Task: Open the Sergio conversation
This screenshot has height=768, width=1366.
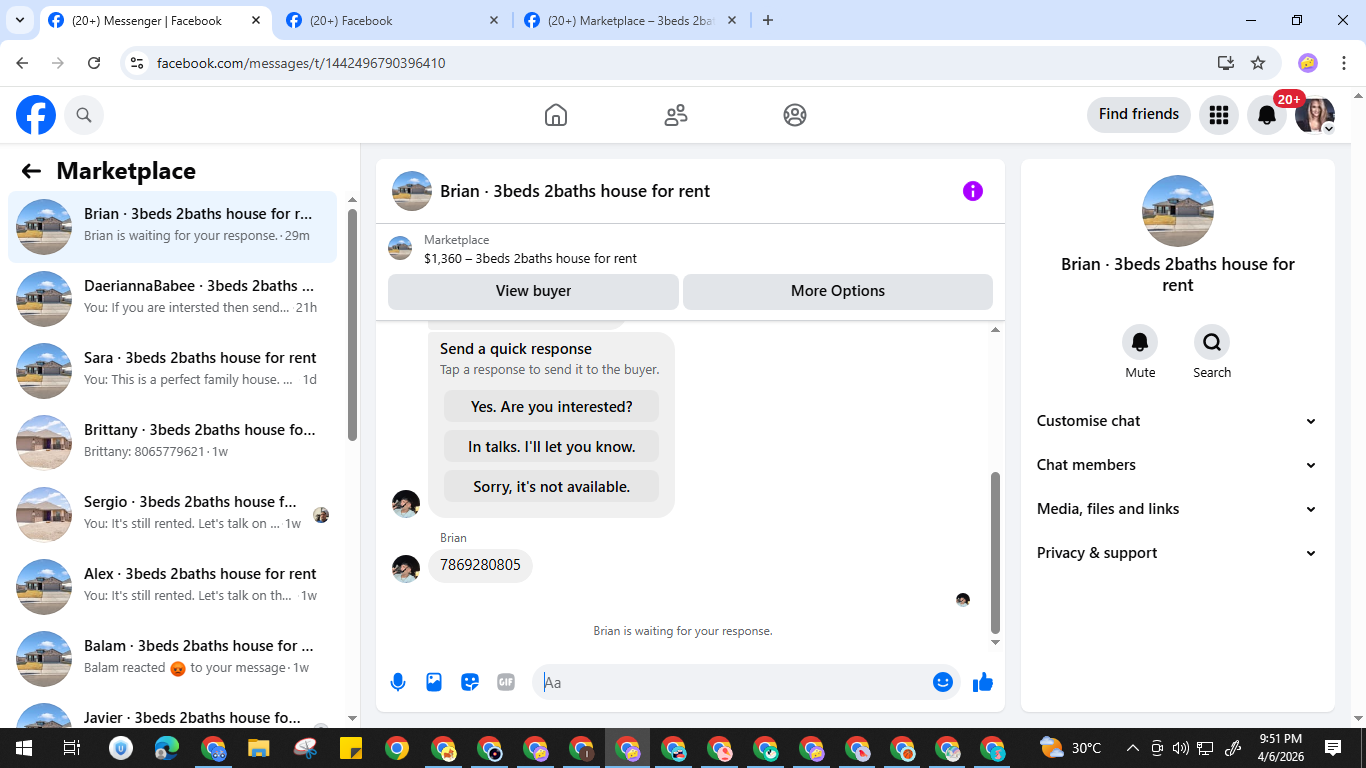Action: tap(172, 515)
